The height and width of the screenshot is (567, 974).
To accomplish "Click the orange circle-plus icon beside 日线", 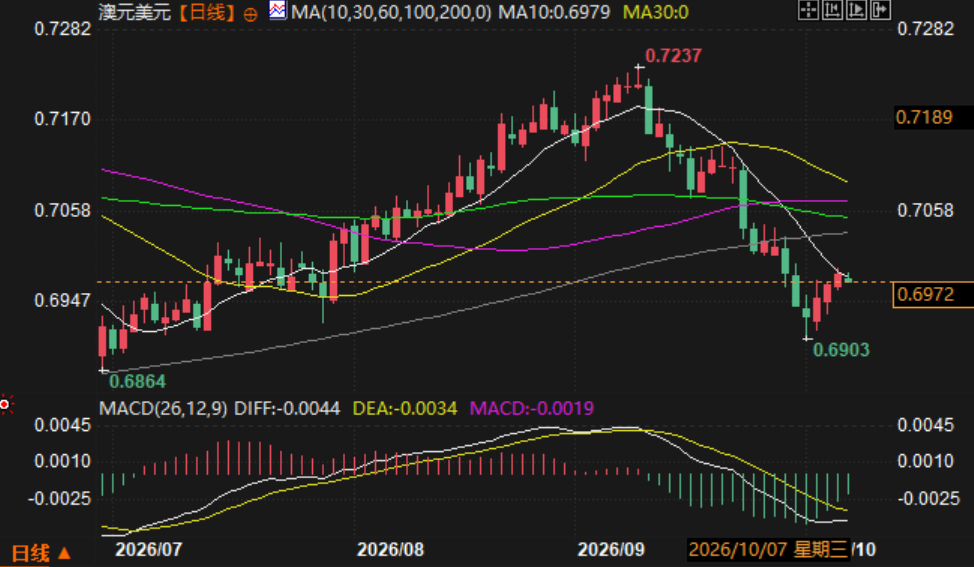I will pos(250,14).
